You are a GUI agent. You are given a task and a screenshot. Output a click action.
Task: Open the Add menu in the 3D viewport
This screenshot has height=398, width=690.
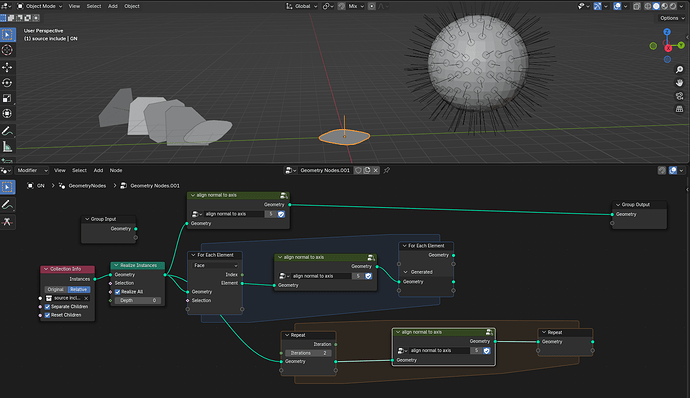(x=113, y=6)
